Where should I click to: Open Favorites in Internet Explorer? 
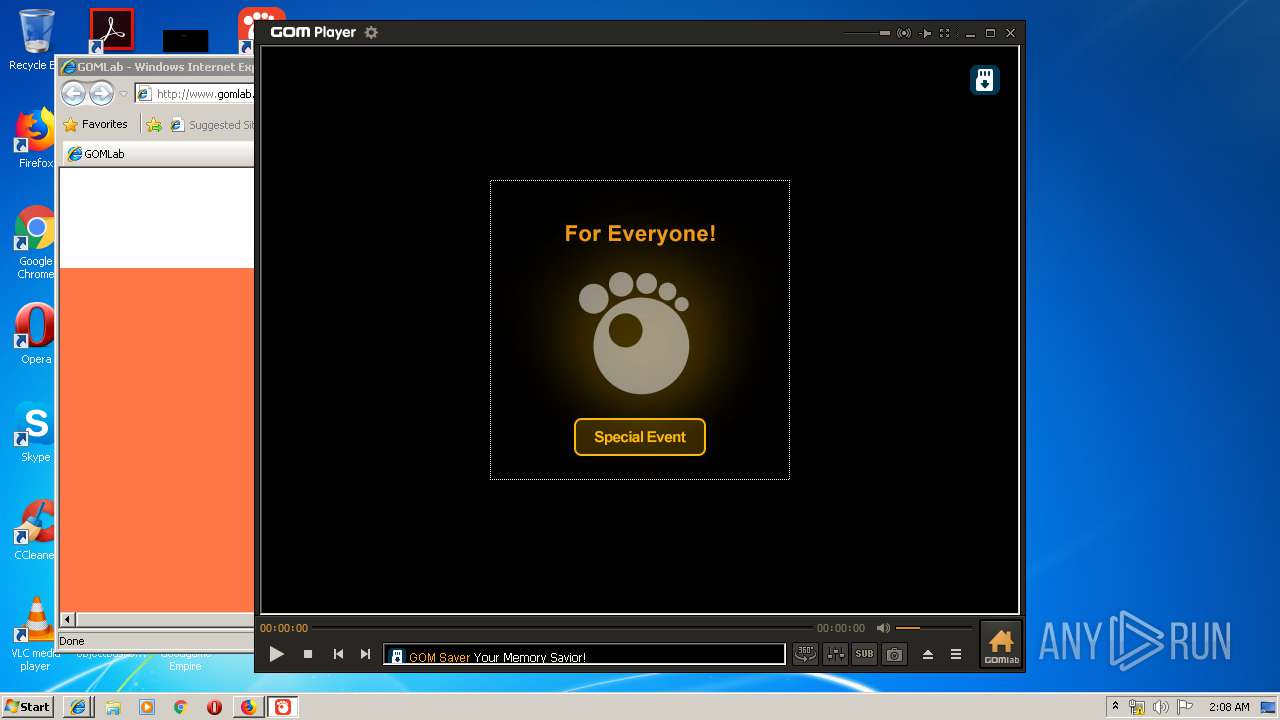pos(96,124)
